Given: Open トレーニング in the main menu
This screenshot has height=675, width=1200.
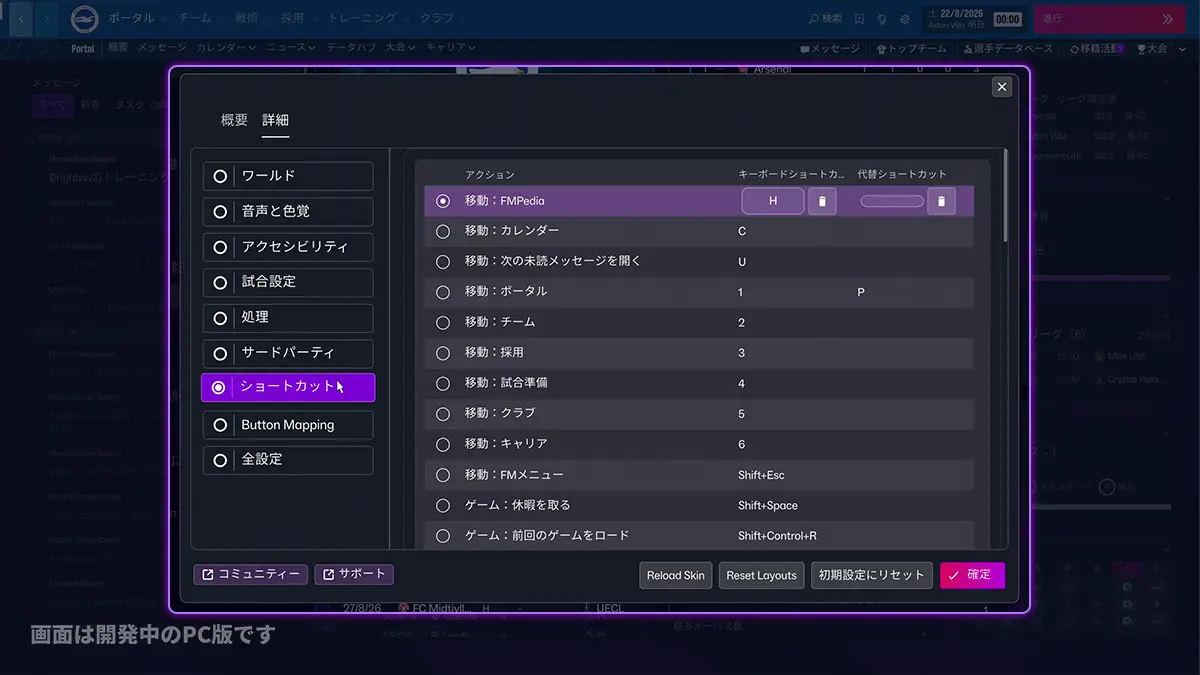Looking at the screenshot, I should (x=362, y=18).
